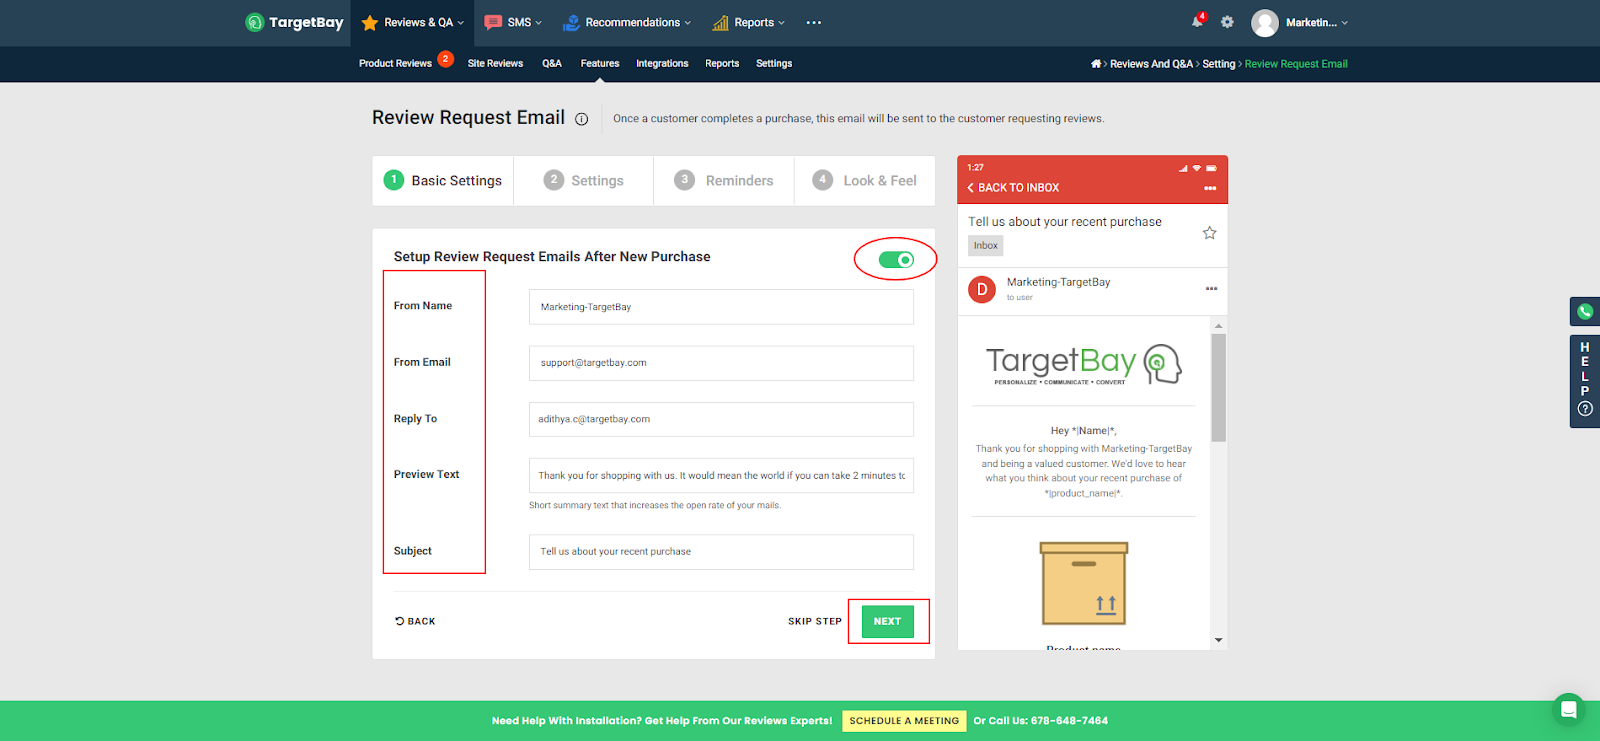This screenshot has width=1600, height=741.
Task: Click the user avatar picture
Action: click(x=1265, y=22)
